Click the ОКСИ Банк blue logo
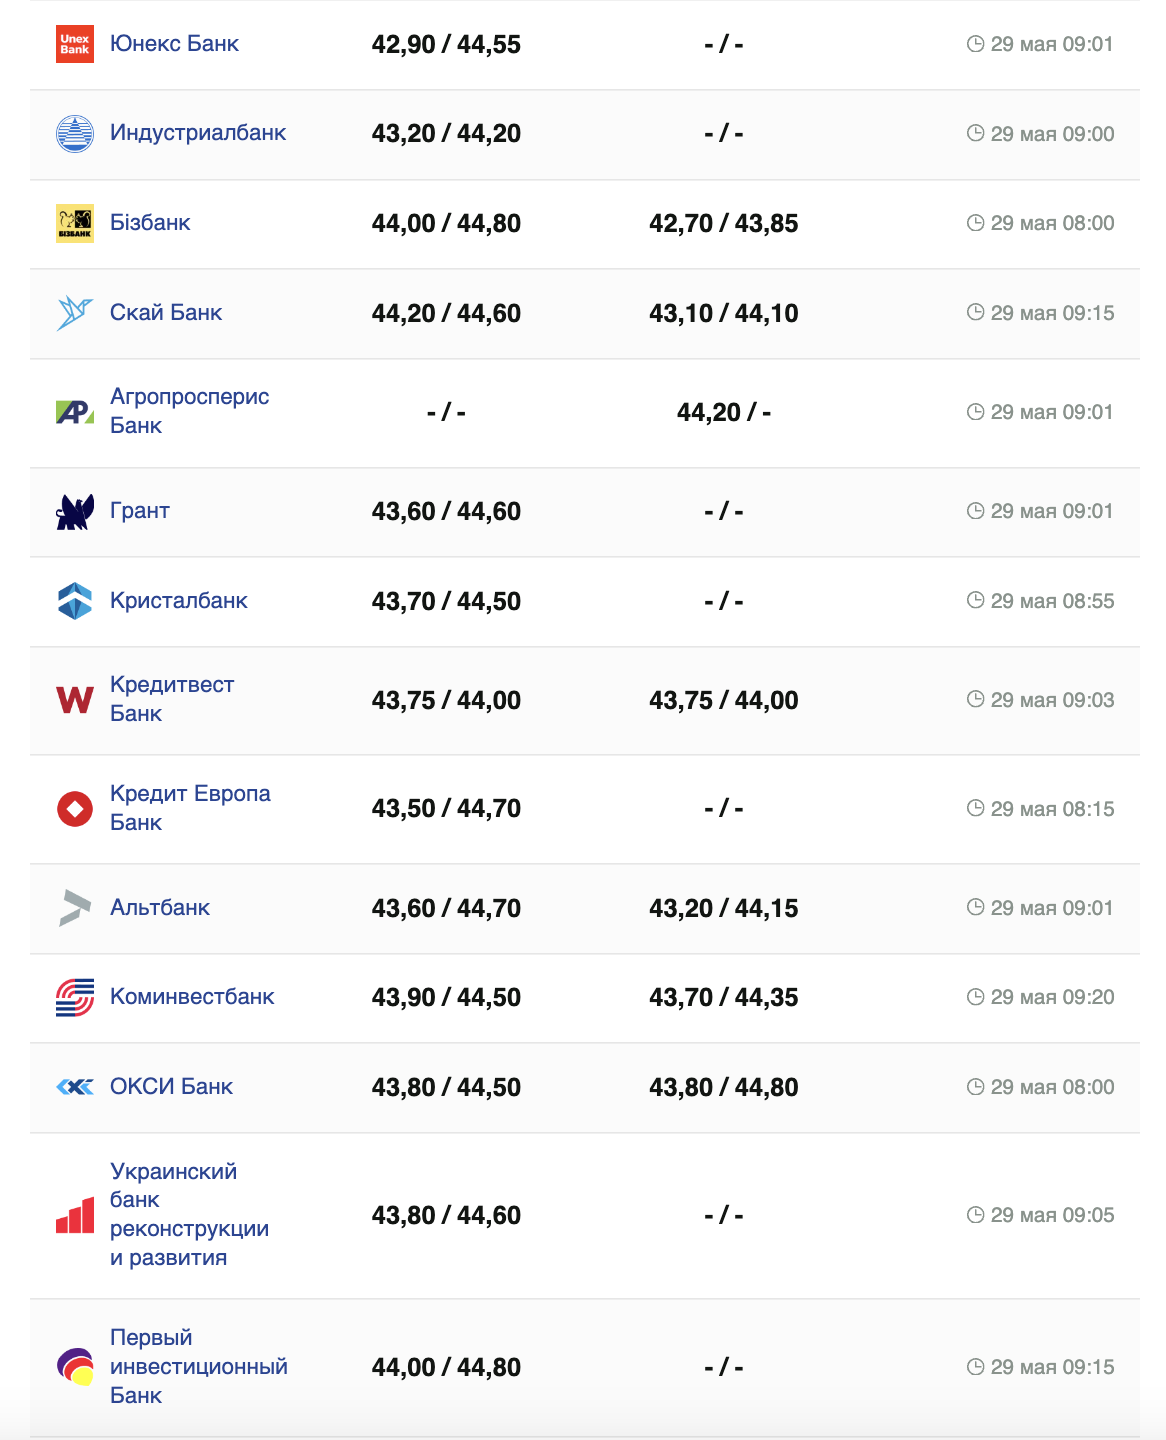Screen dimensions: 1166x1440 pos(75,1087)
